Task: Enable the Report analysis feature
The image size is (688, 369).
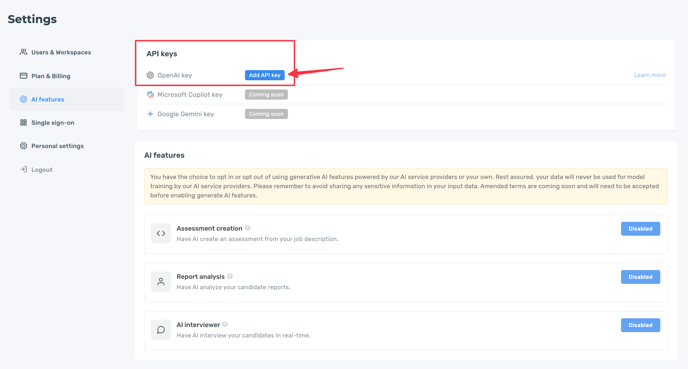Action: coord(640,277)
